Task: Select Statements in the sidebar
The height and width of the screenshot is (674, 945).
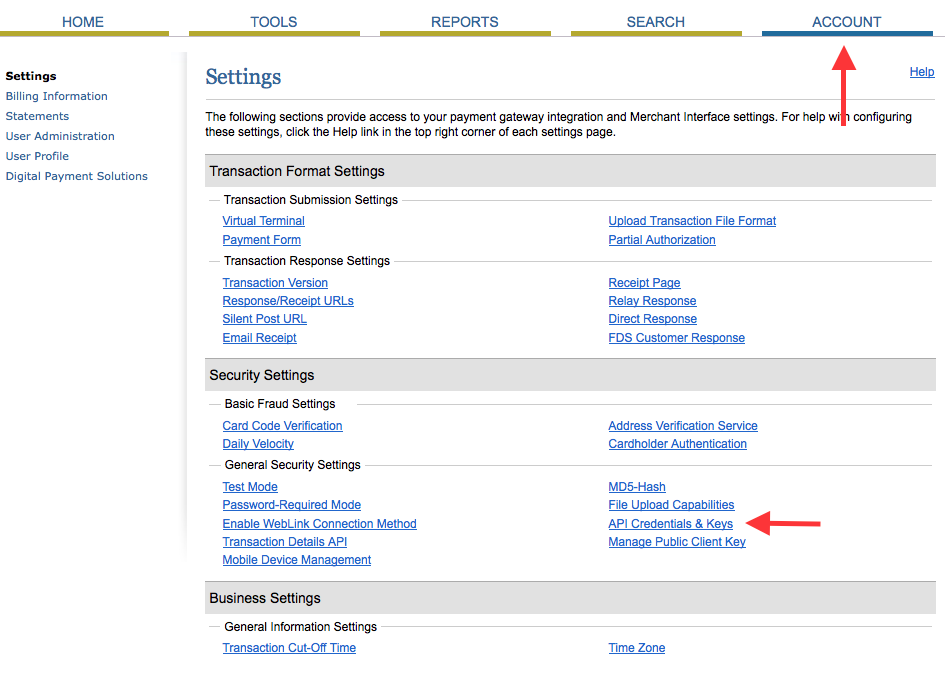Action: (37, 116)
